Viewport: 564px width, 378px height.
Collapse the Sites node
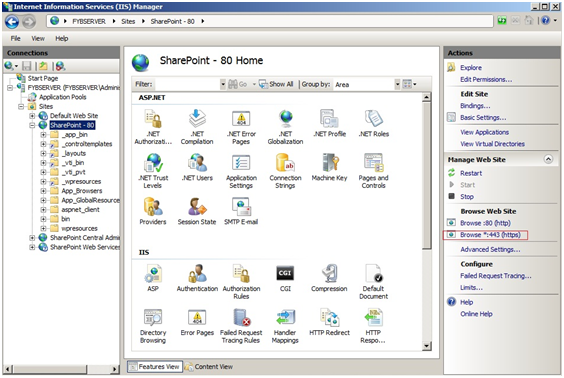(x=21, y=106)
